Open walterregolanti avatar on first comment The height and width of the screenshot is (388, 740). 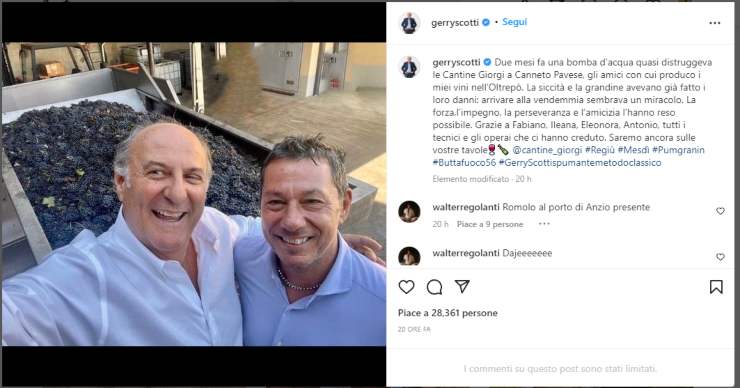[x=409, y=211]
